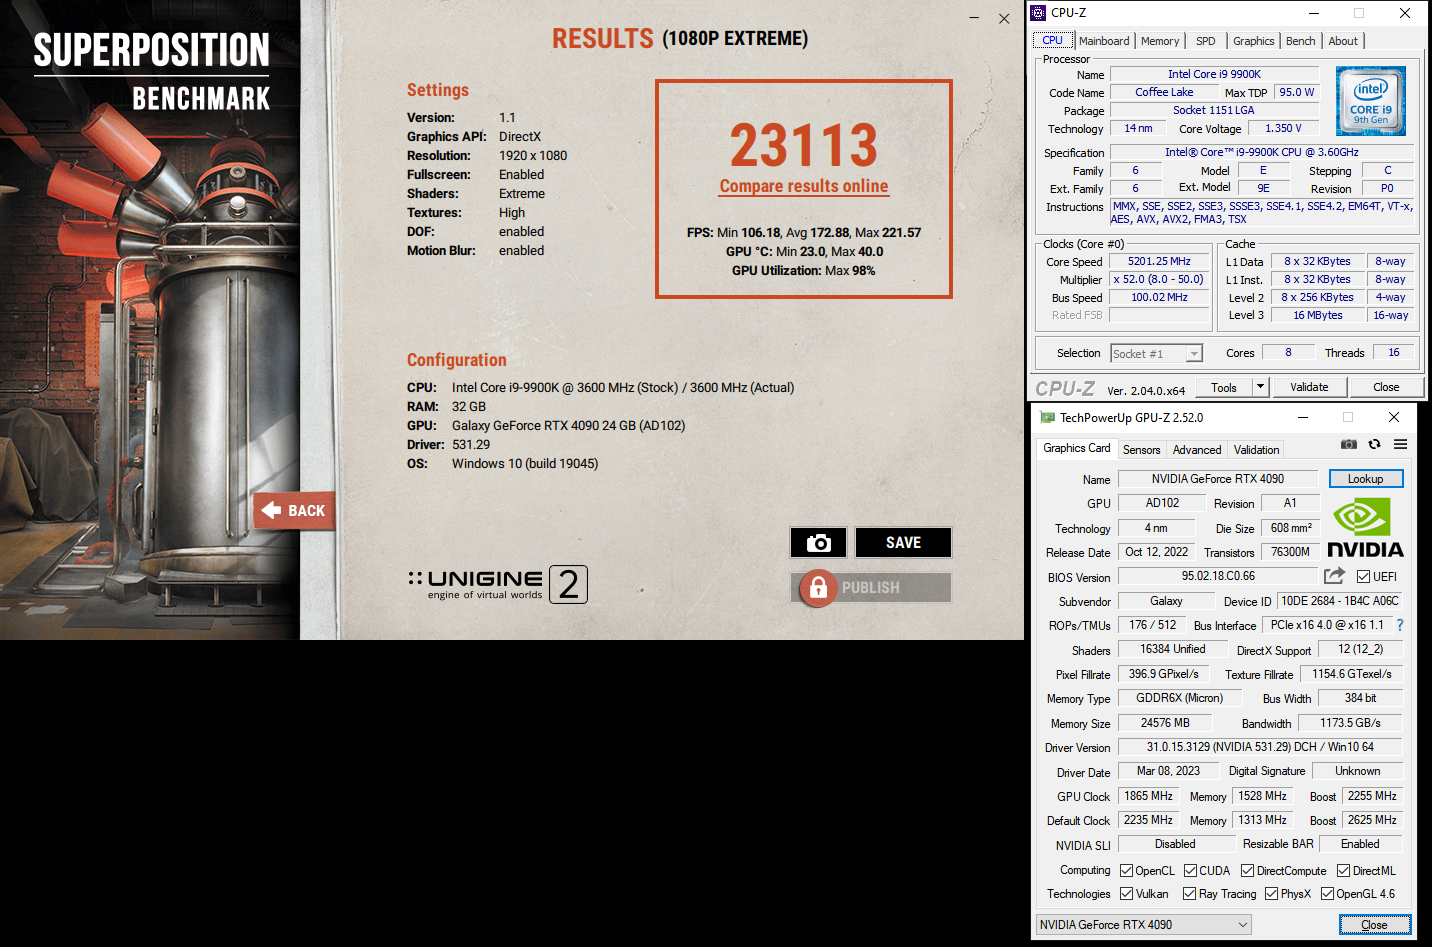This screenshot has height=947, width=1432.
Task: Click the GPU-Z title bar app icon
Action: 1047,417
